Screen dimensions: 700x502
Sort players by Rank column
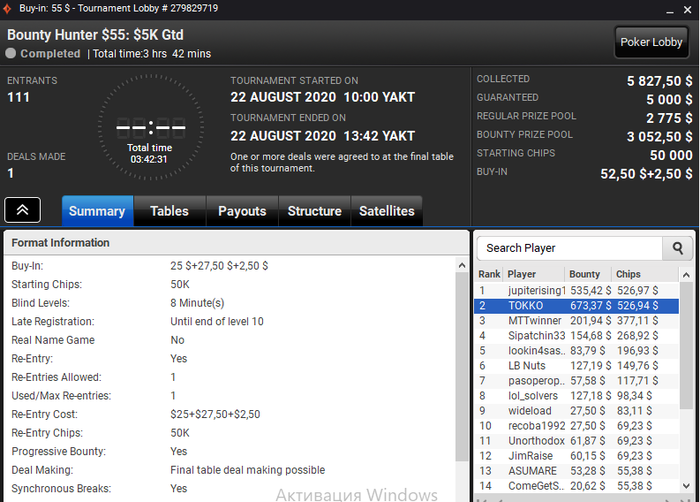click(x=489, y=274)
